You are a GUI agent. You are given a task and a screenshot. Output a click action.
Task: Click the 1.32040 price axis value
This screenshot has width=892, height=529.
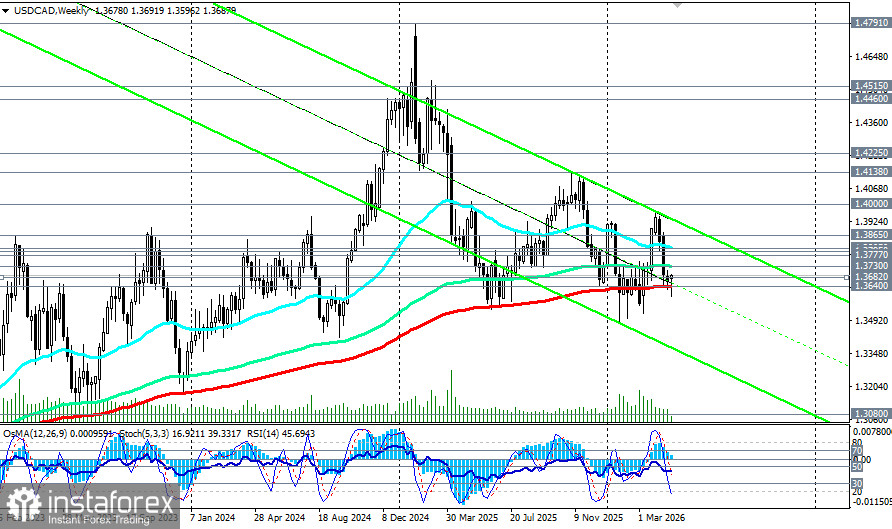click(872, 387)
